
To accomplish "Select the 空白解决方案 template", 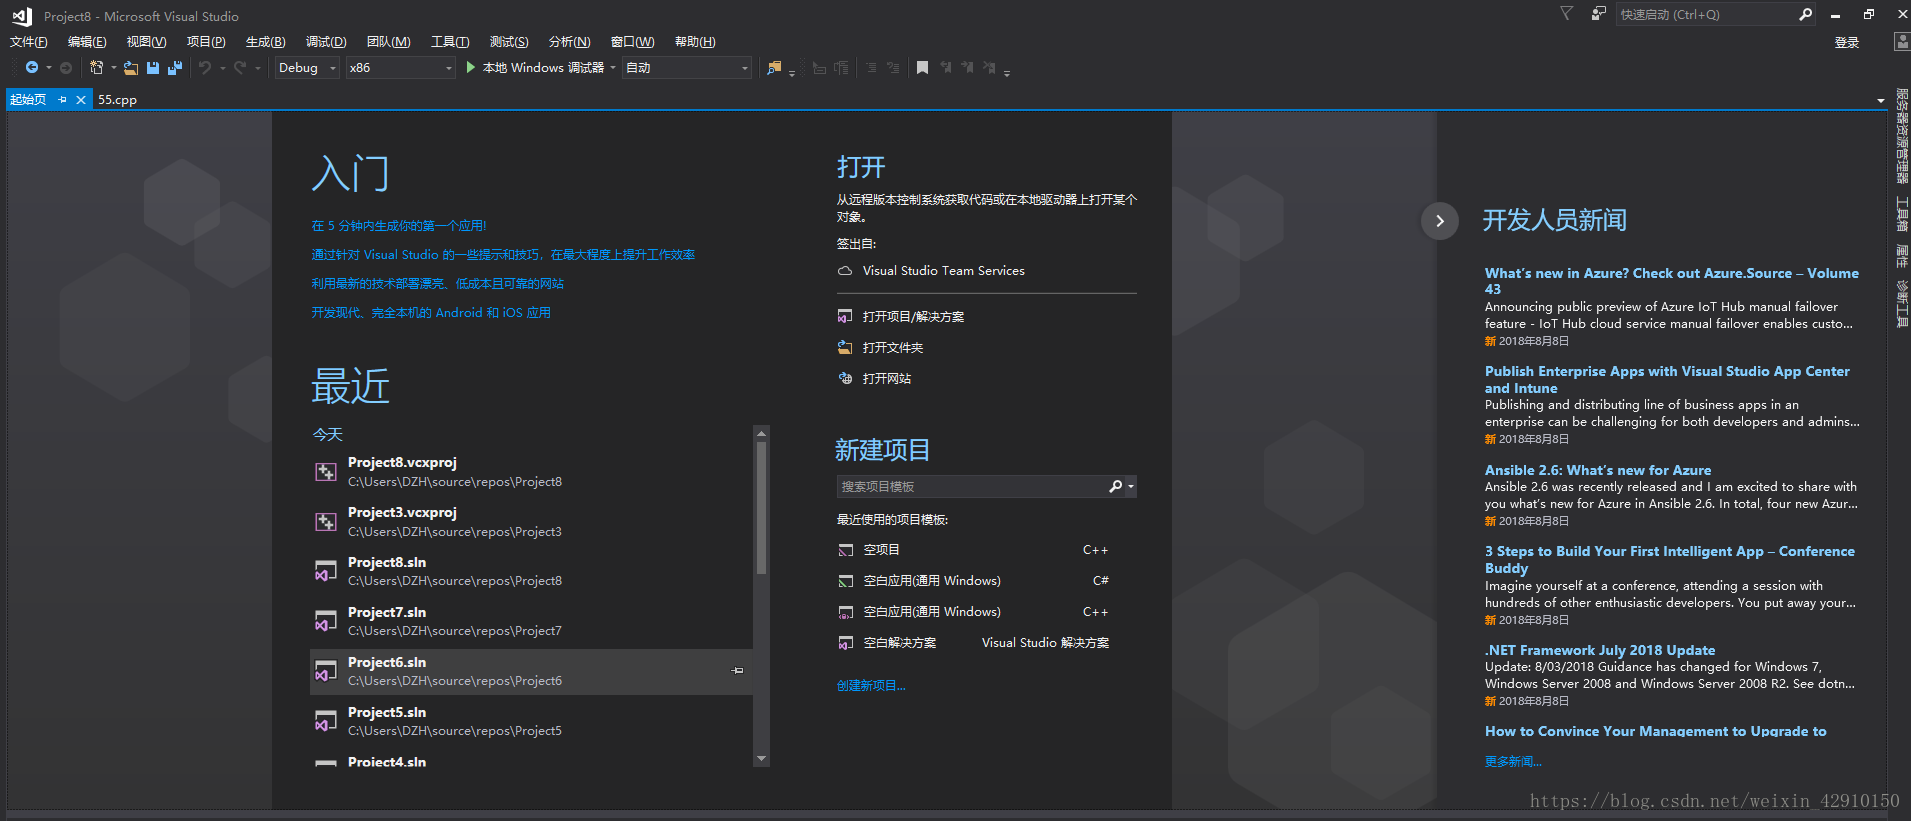I will coord(973,643).
